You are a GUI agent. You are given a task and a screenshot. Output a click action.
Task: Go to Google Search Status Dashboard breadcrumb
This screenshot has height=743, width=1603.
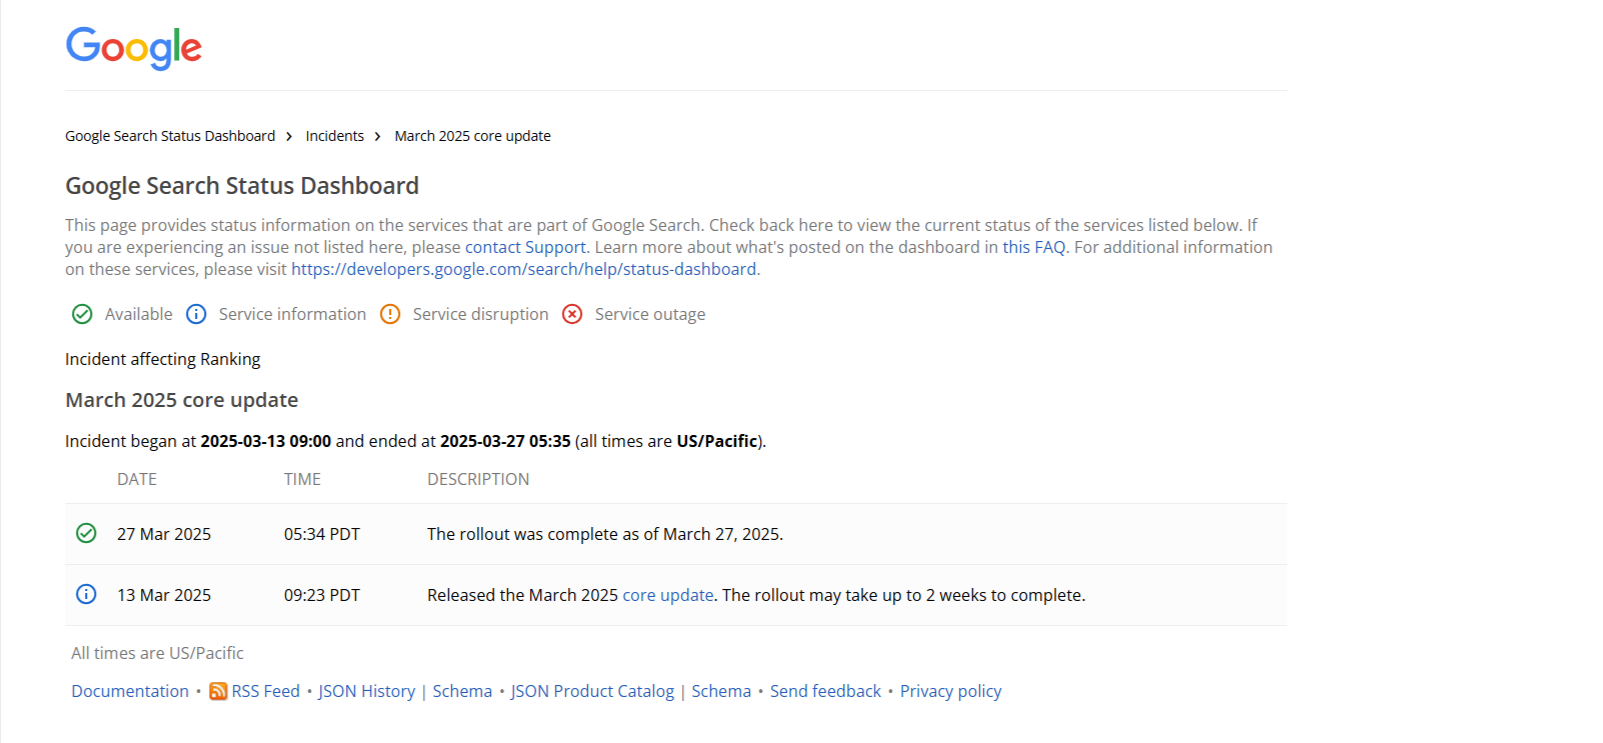tap(170, 136)
